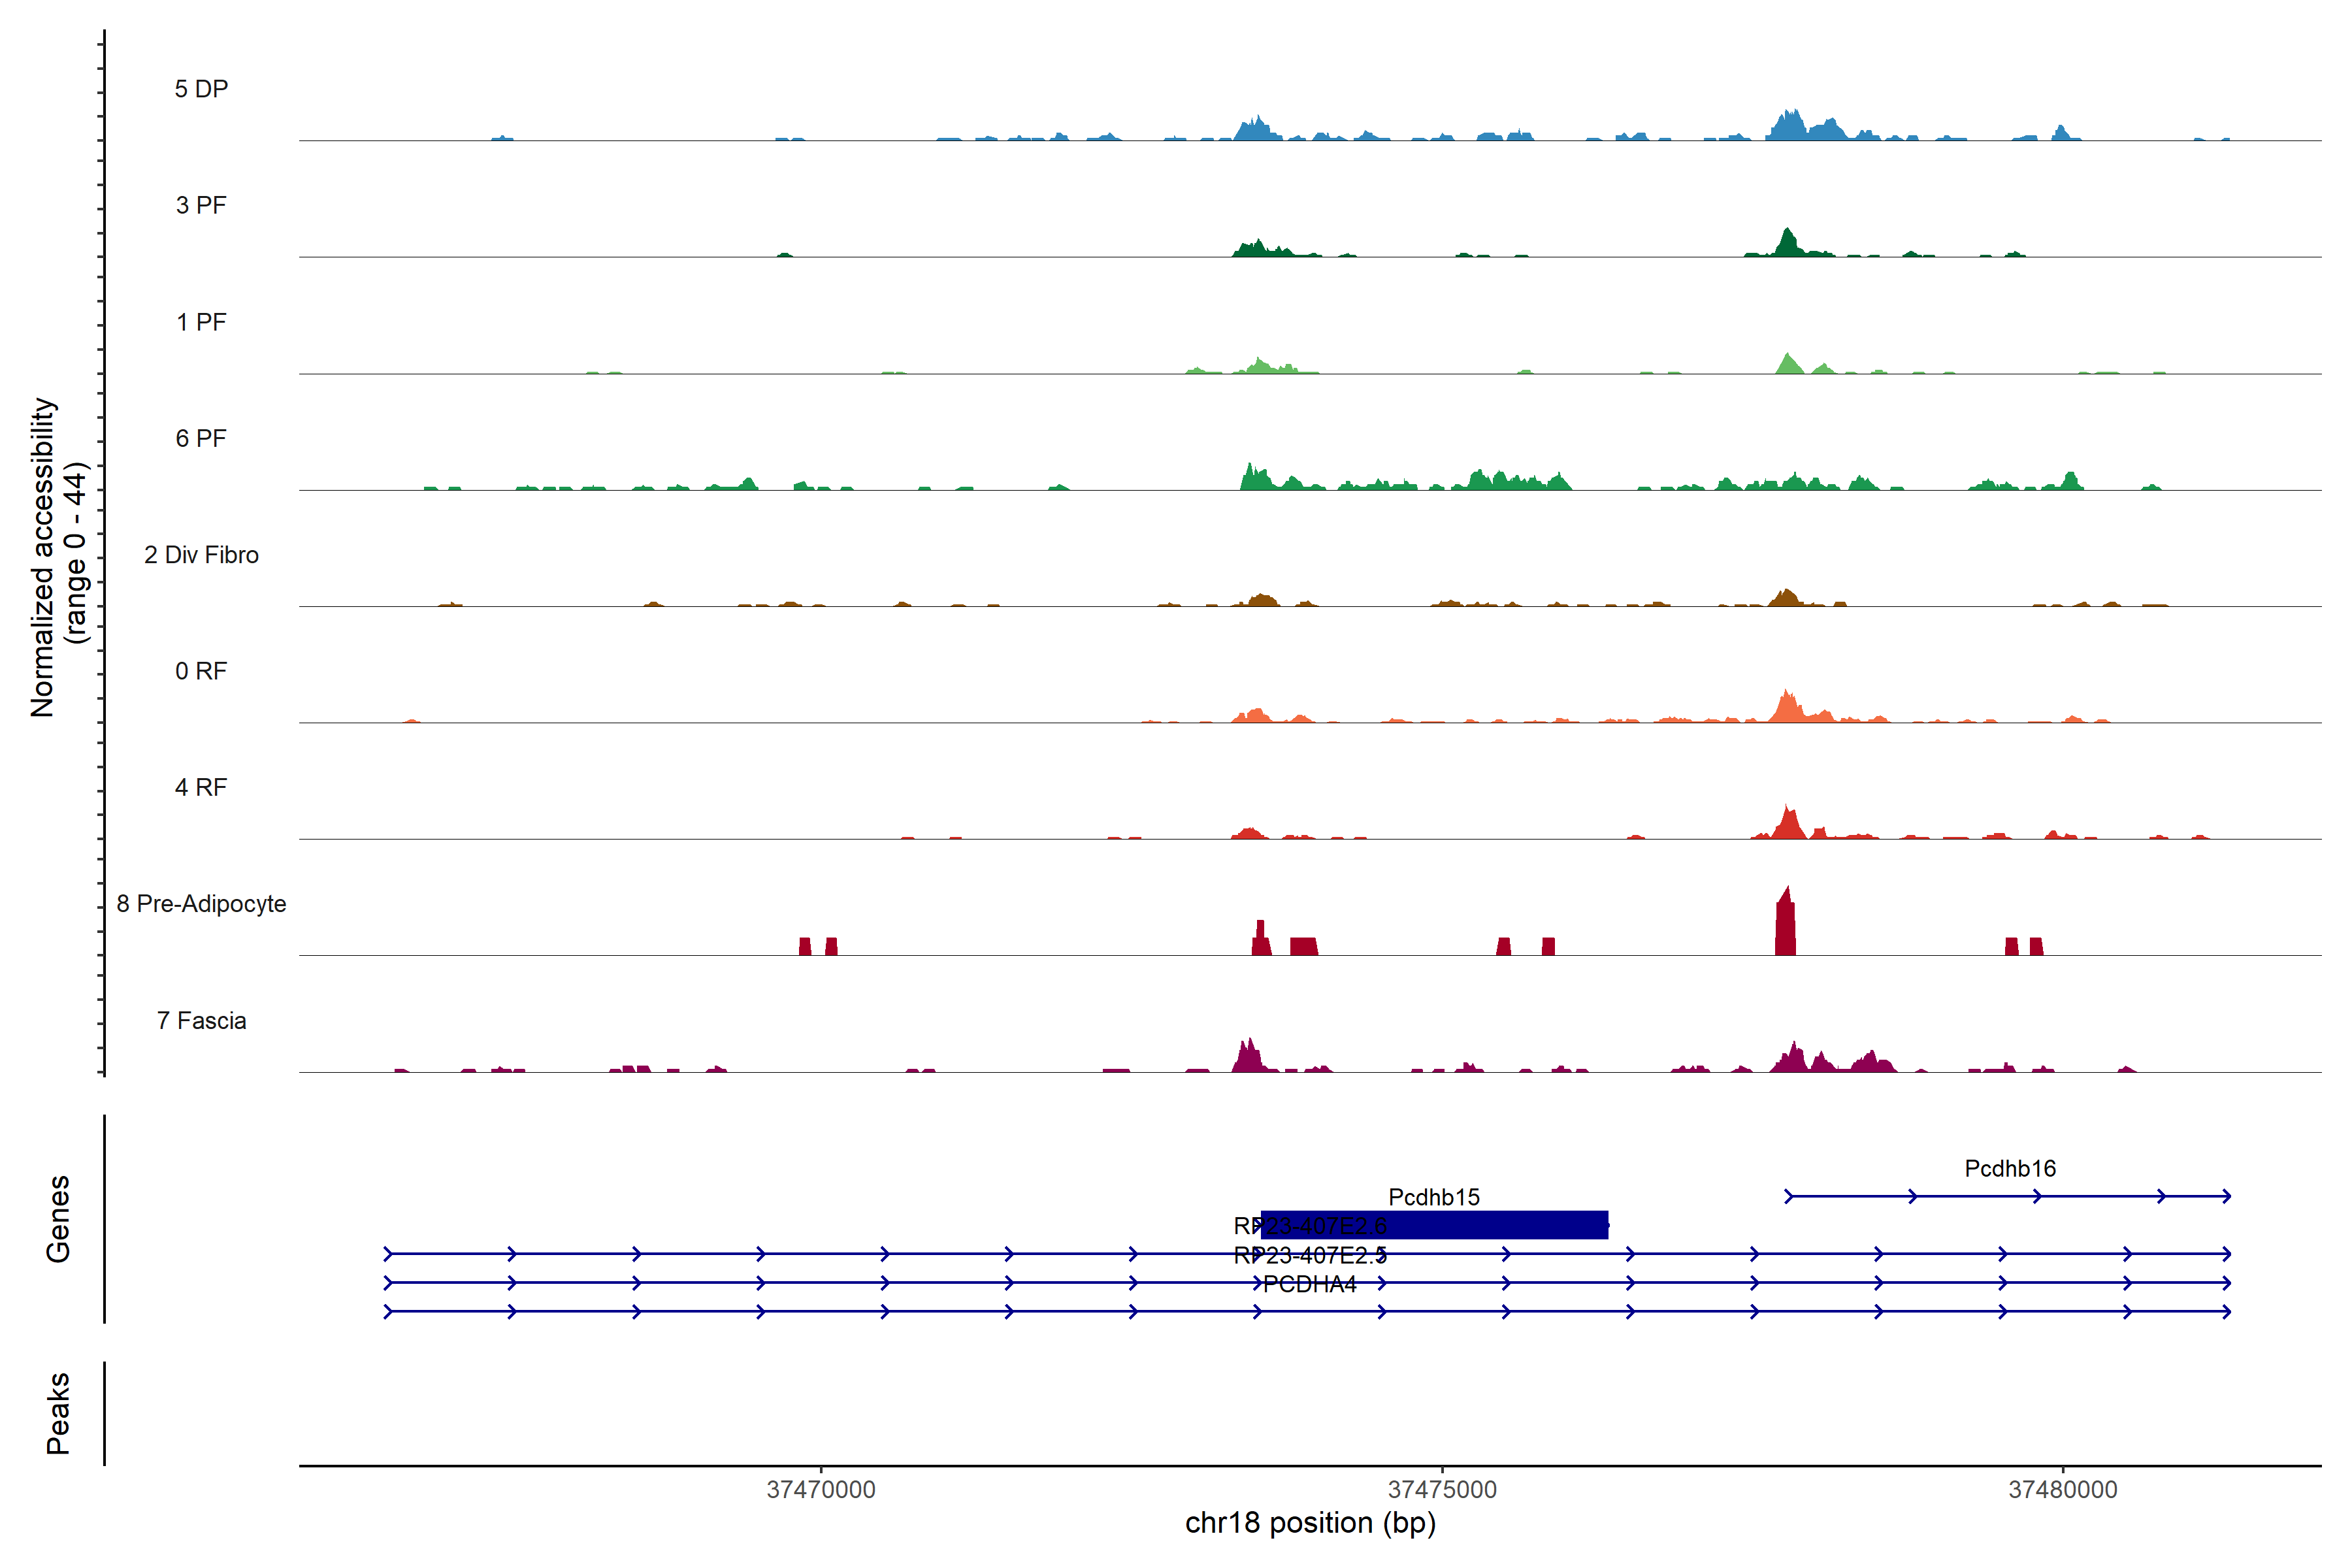Click the 37470000 axis tick label

pos(821,1489)
